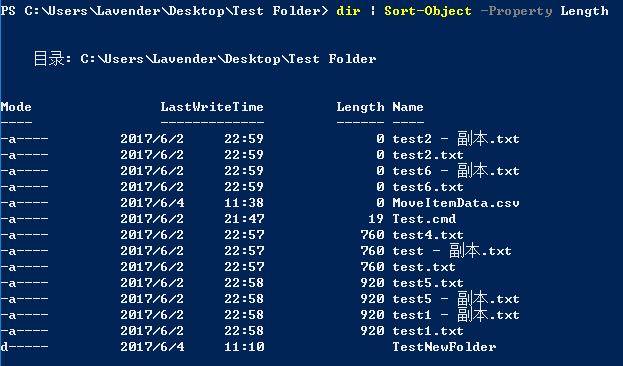Click the Length column header
This screenshot has width=623, height=366.
coord(360,107)
